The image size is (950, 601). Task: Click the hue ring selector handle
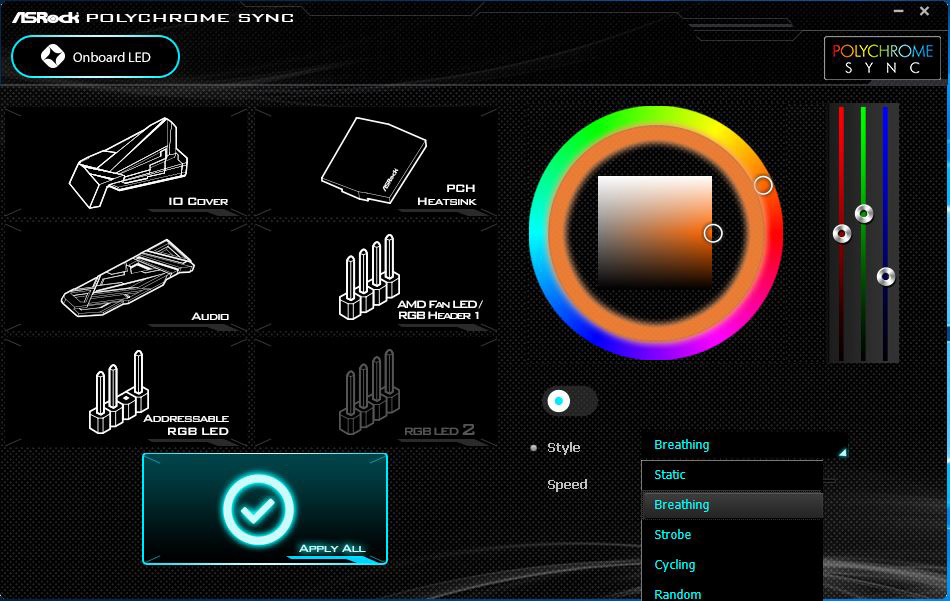tap(763, 185)
